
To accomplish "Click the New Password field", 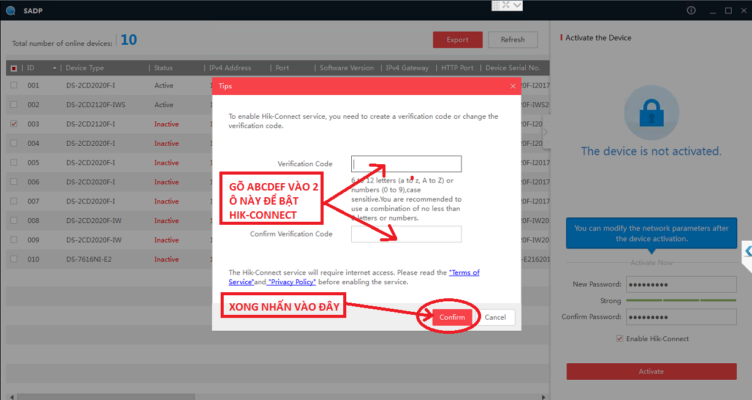I will [681, 284].
